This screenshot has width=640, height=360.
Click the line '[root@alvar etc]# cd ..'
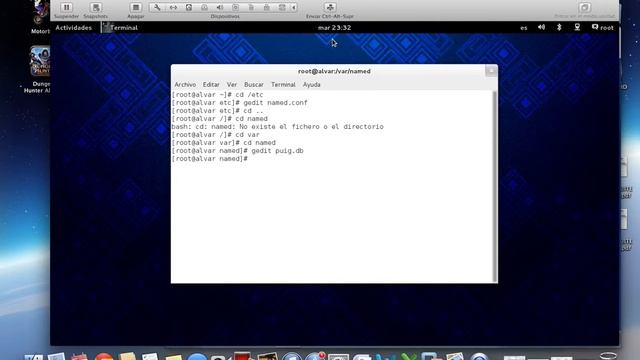pyautogui.click(x=218, y=111)
